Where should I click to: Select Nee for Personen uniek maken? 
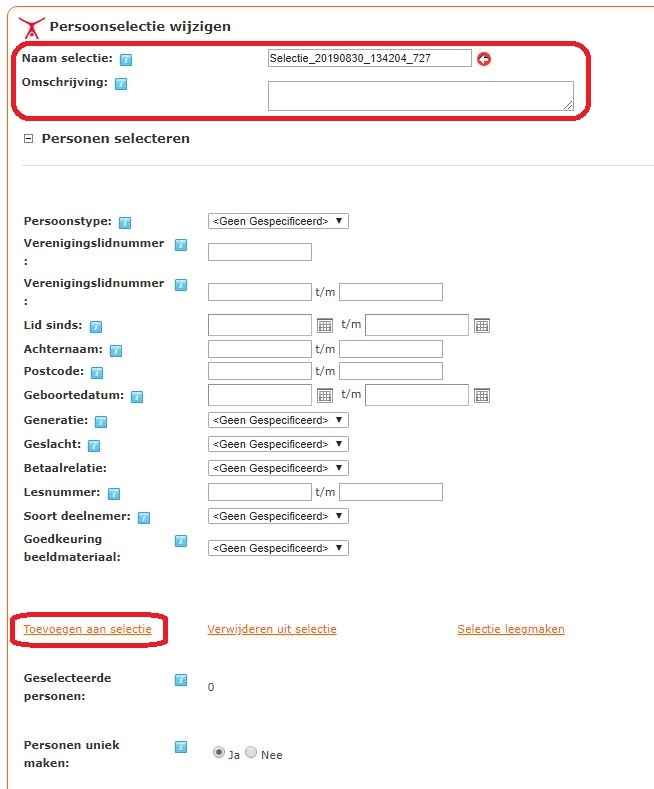click(251, 752)
